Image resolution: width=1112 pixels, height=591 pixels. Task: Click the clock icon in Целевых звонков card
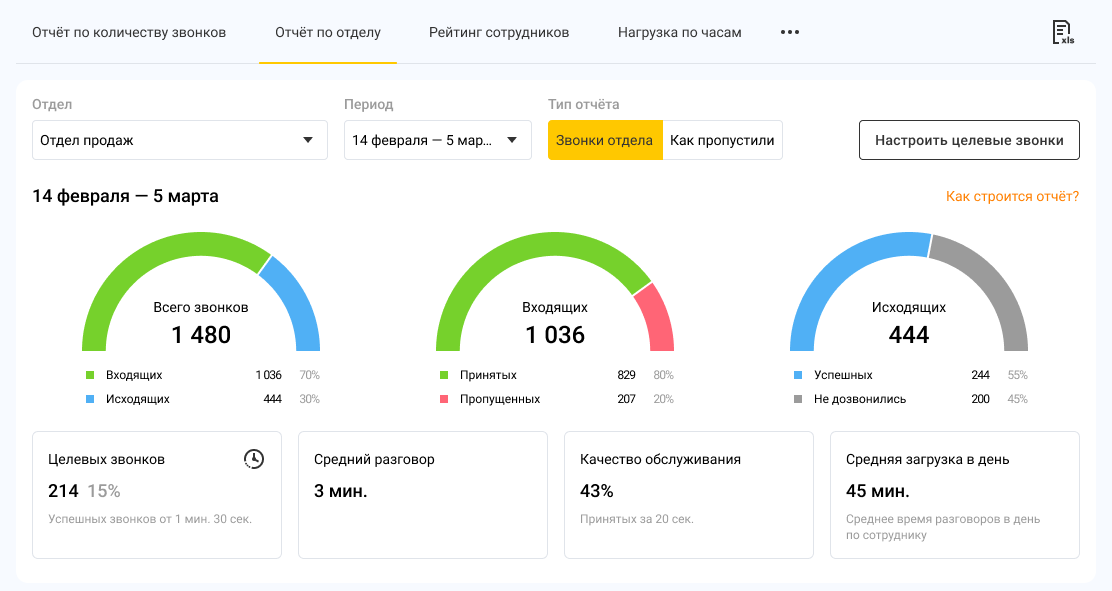pyautogui.click(x=254, y=459)
